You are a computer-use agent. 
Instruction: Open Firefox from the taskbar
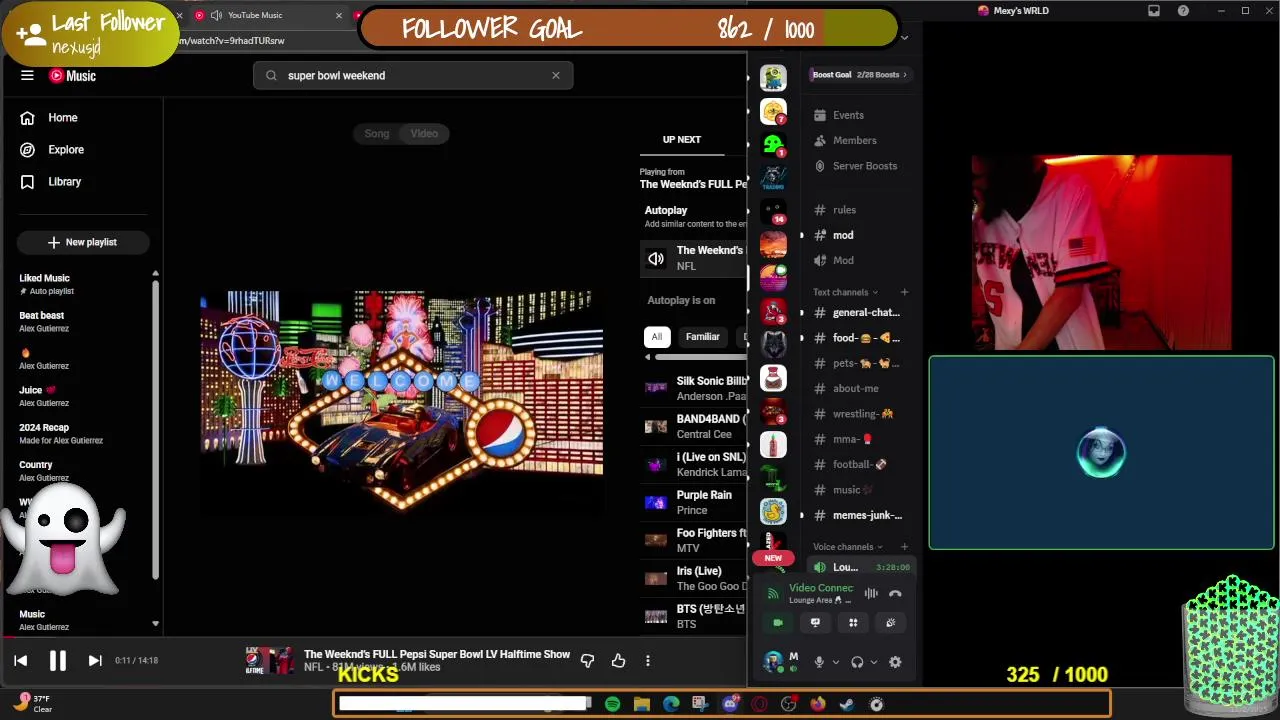[818, 704]
